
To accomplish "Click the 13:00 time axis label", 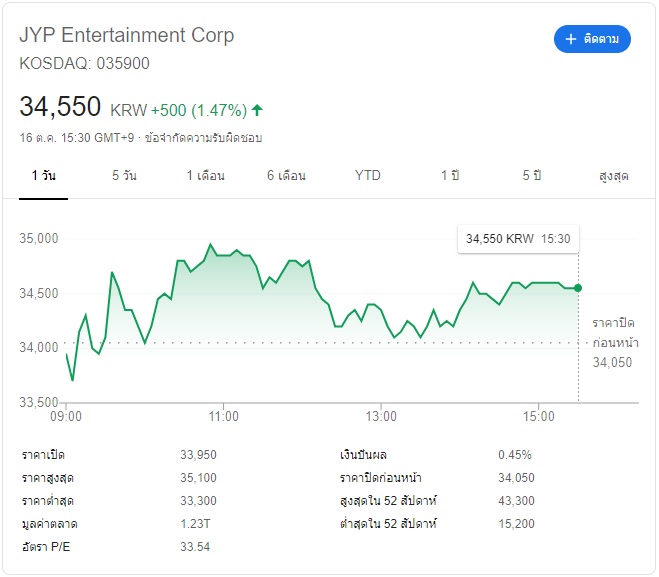I will point(381,416).
